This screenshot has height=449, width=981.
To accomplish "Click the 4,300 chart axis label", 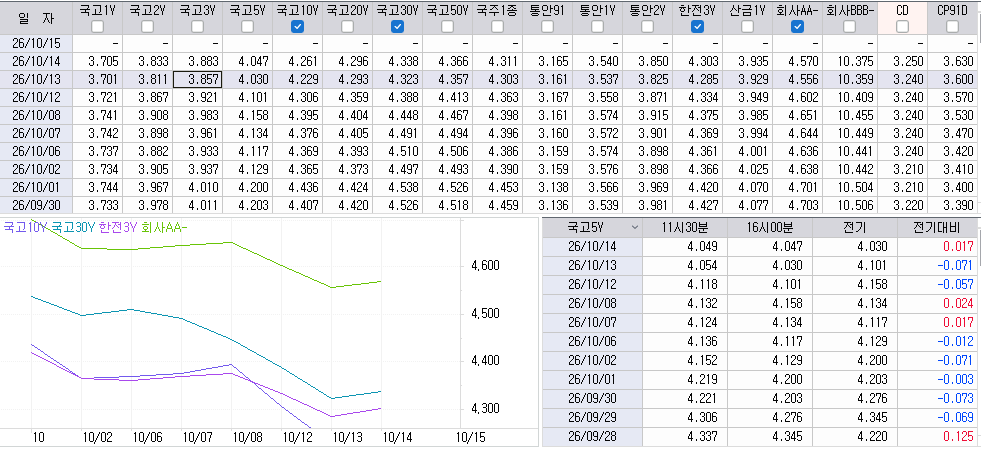I will [x=485, y=408].
